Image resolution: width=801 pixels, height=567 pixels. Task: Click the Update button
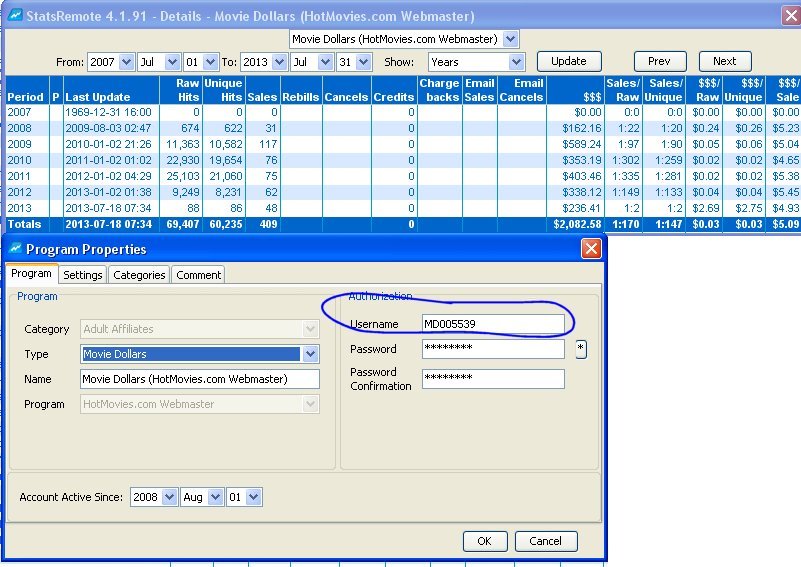[569, 61]
